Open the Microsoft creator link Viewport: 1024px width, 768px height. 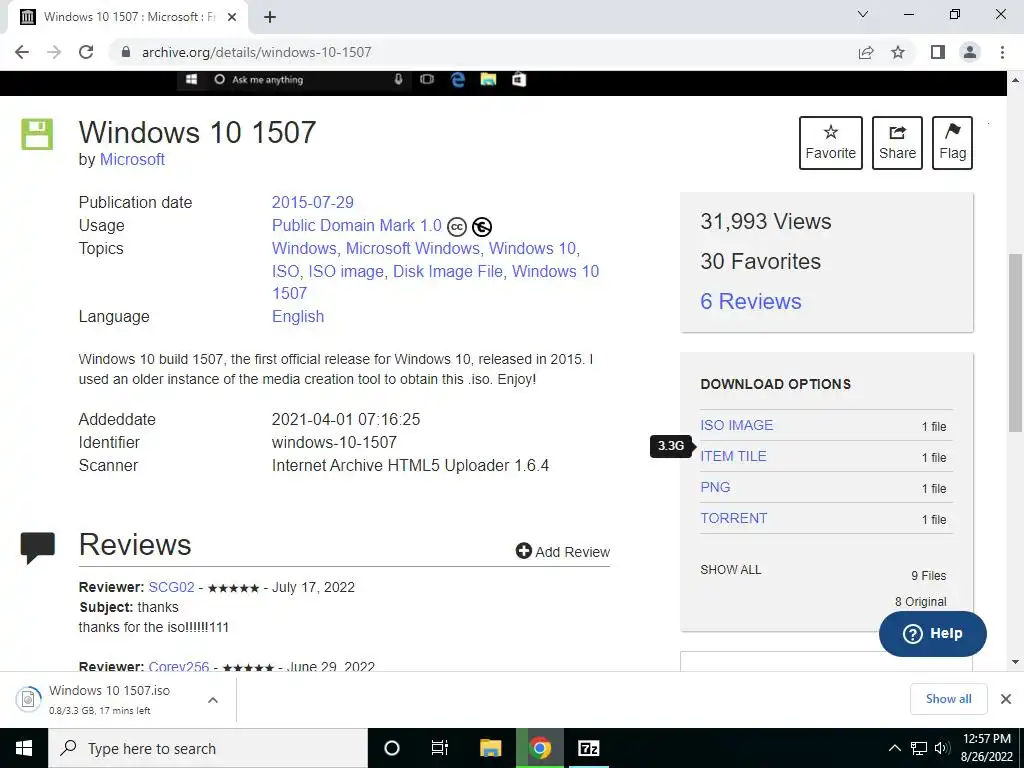pos(132,159)
